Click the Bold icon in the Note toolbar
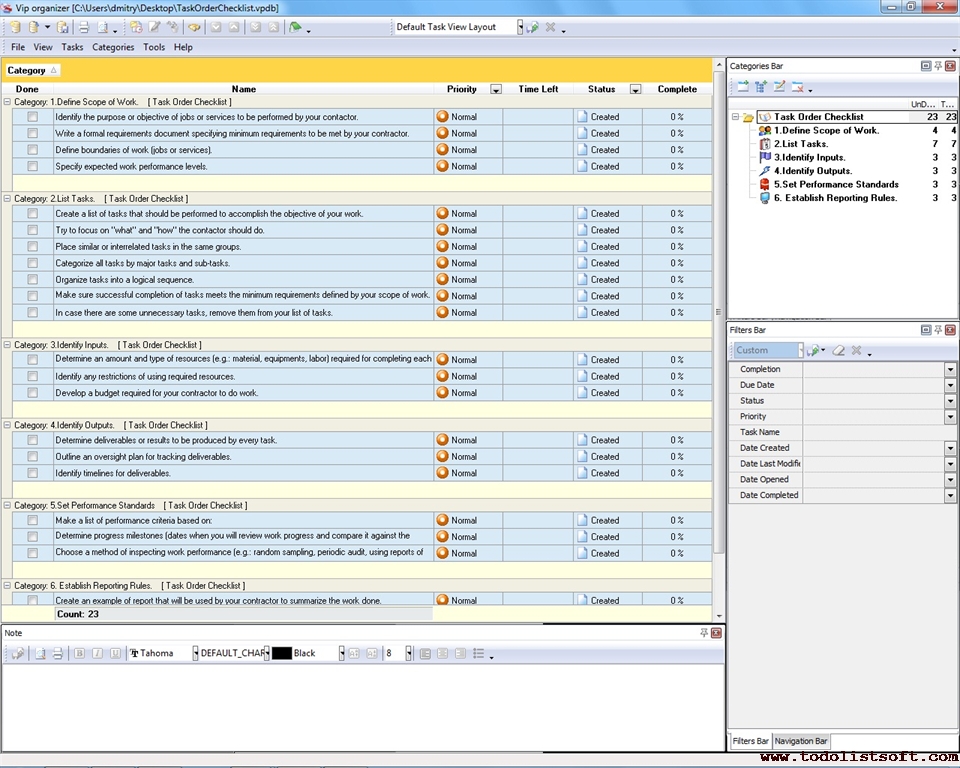The width and height of the screenshot is (960, 768). pyautogui.click(x=79, y=653)
